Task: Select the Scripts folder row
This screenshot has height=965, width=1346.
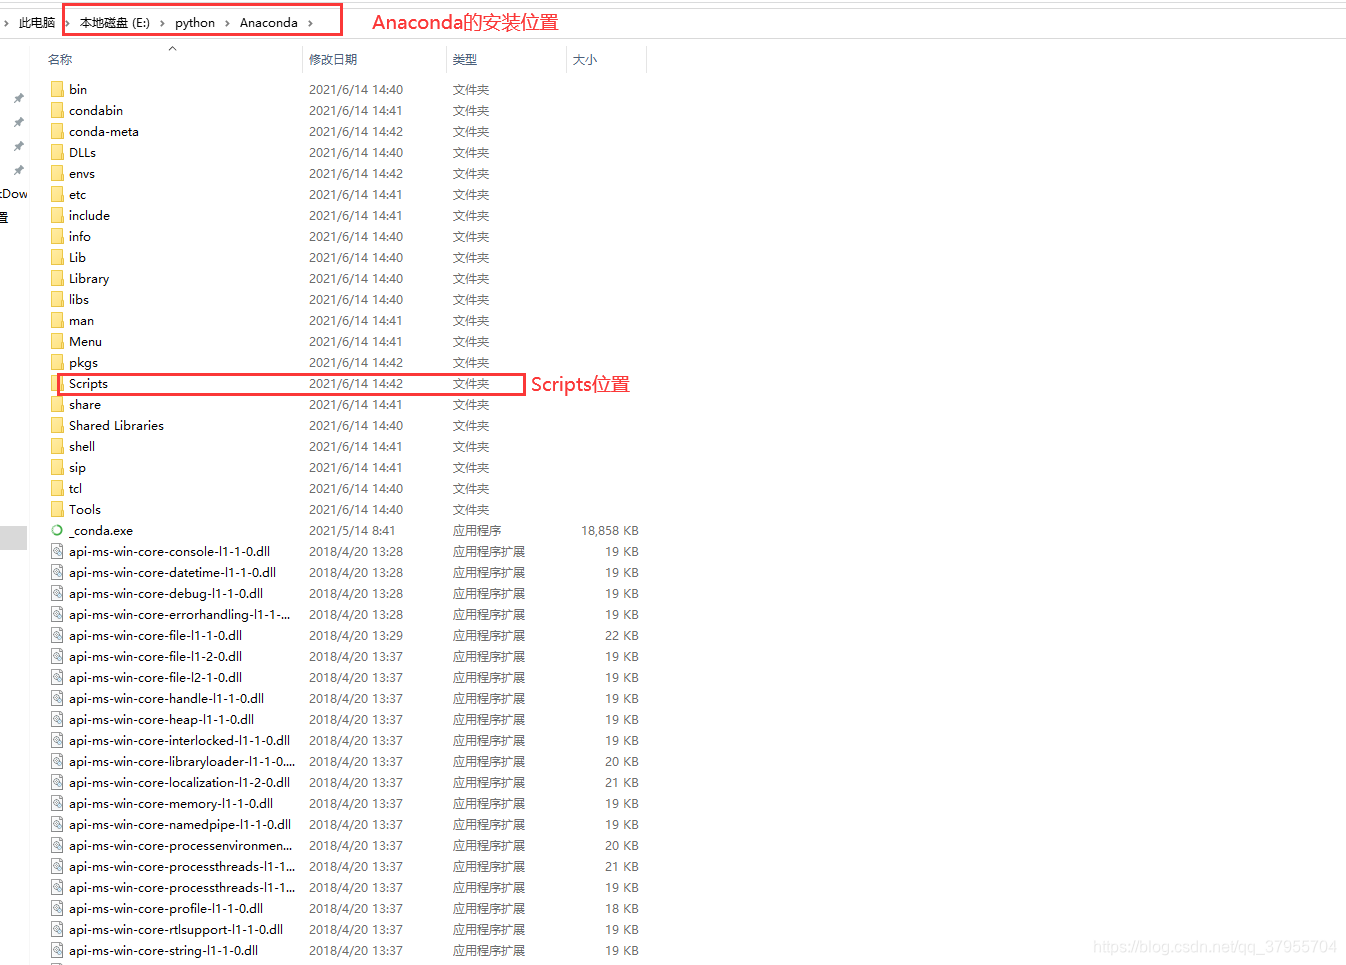Action: [x=291, y=384]
